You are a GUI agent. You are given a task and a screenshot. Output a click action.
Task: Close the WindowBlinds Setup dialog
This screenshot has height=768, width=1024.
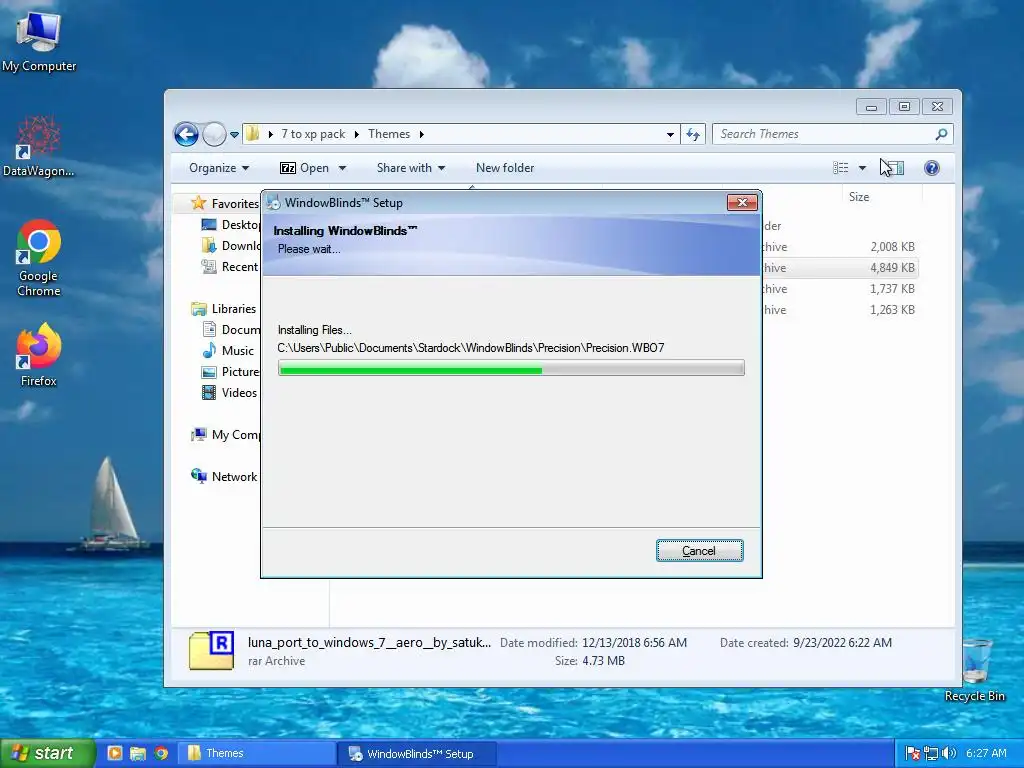point(742,202)
